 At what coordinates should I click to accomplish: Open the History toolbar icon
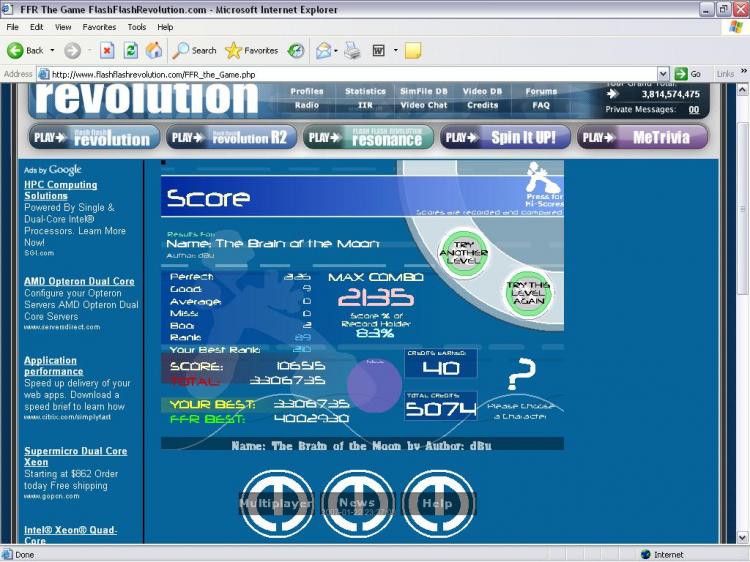coord(296,50)
